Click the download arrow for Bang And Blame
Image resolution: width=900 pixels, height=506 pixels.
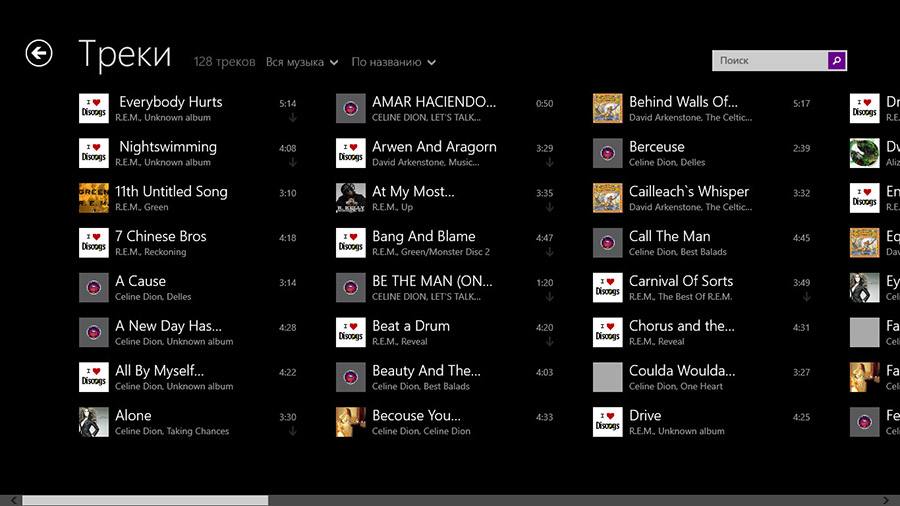(549, 252)
